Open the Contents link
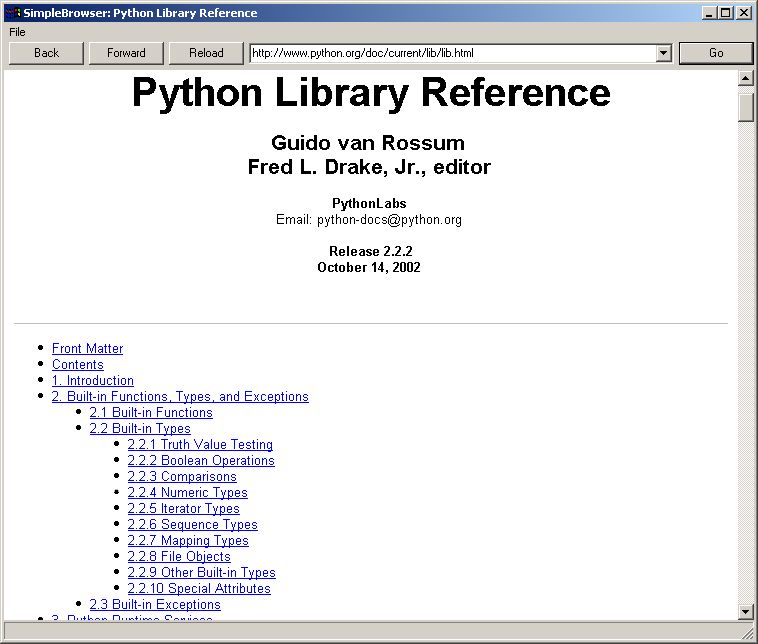The image size is (758, 644). point(78,364)
